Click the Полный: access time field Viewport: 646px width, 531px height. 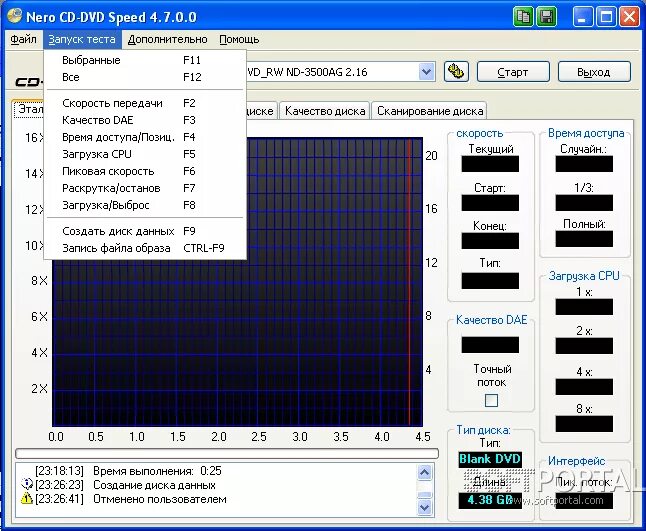coord(584,239)
